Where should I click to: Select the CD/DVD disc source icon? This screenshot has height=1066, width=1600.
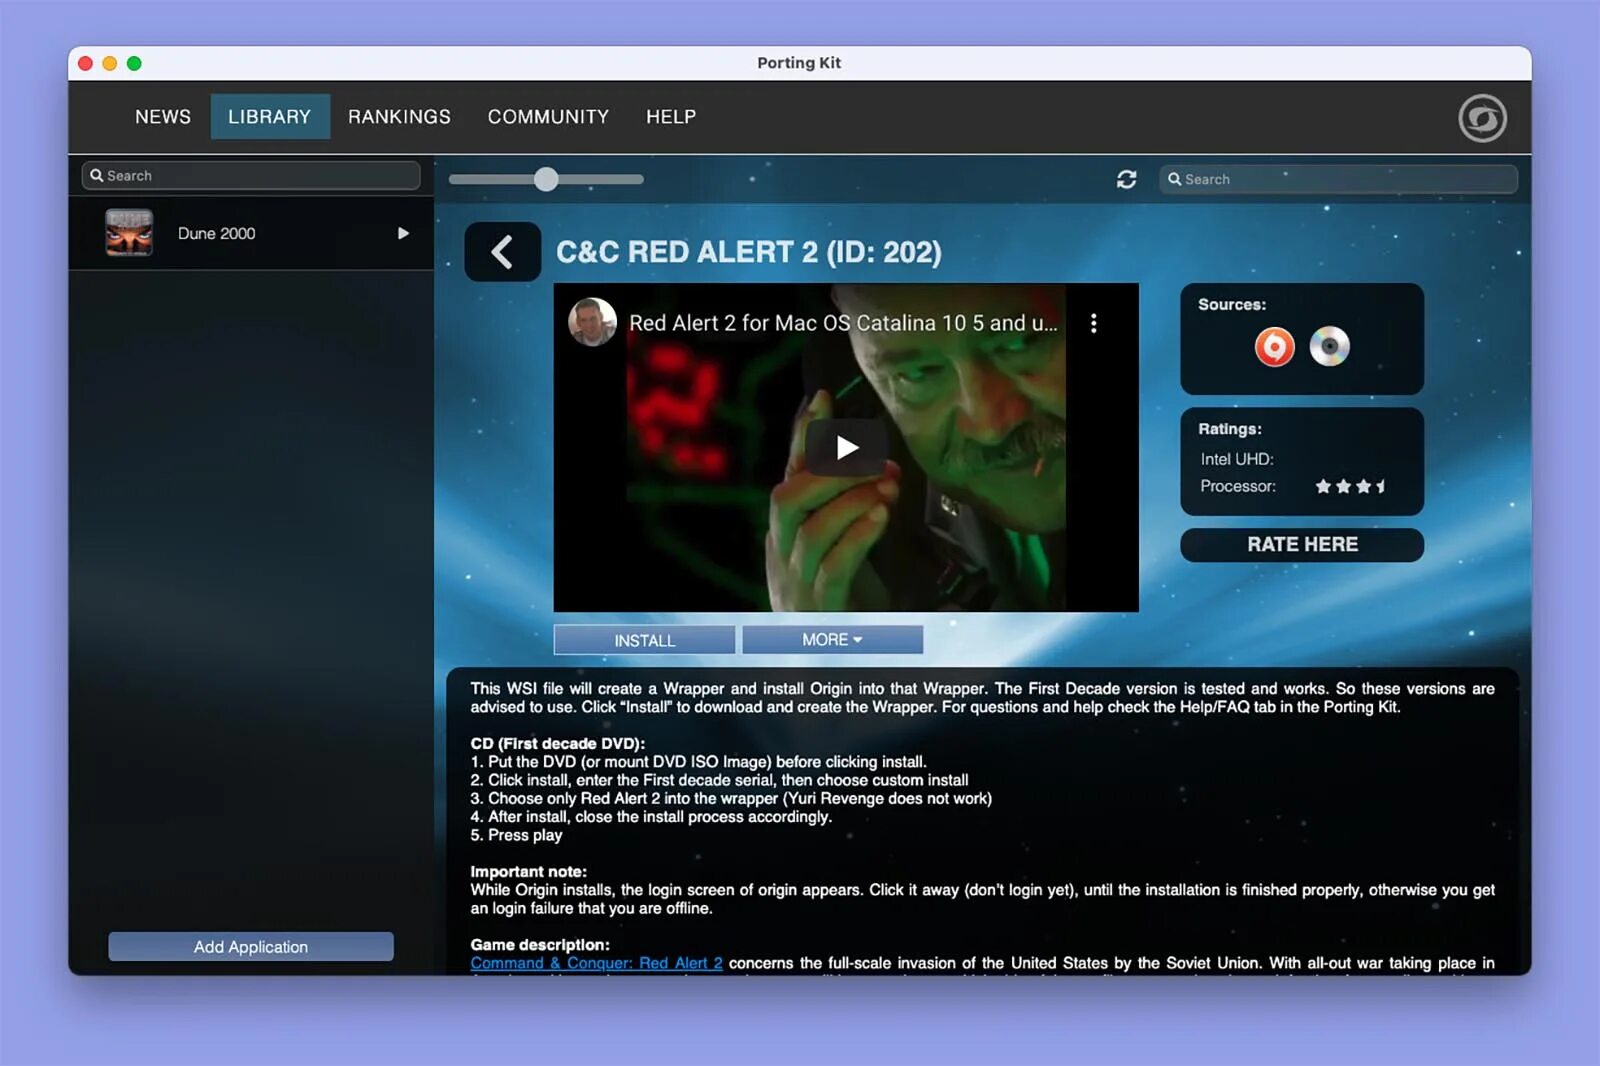[x=1330, y=346]
